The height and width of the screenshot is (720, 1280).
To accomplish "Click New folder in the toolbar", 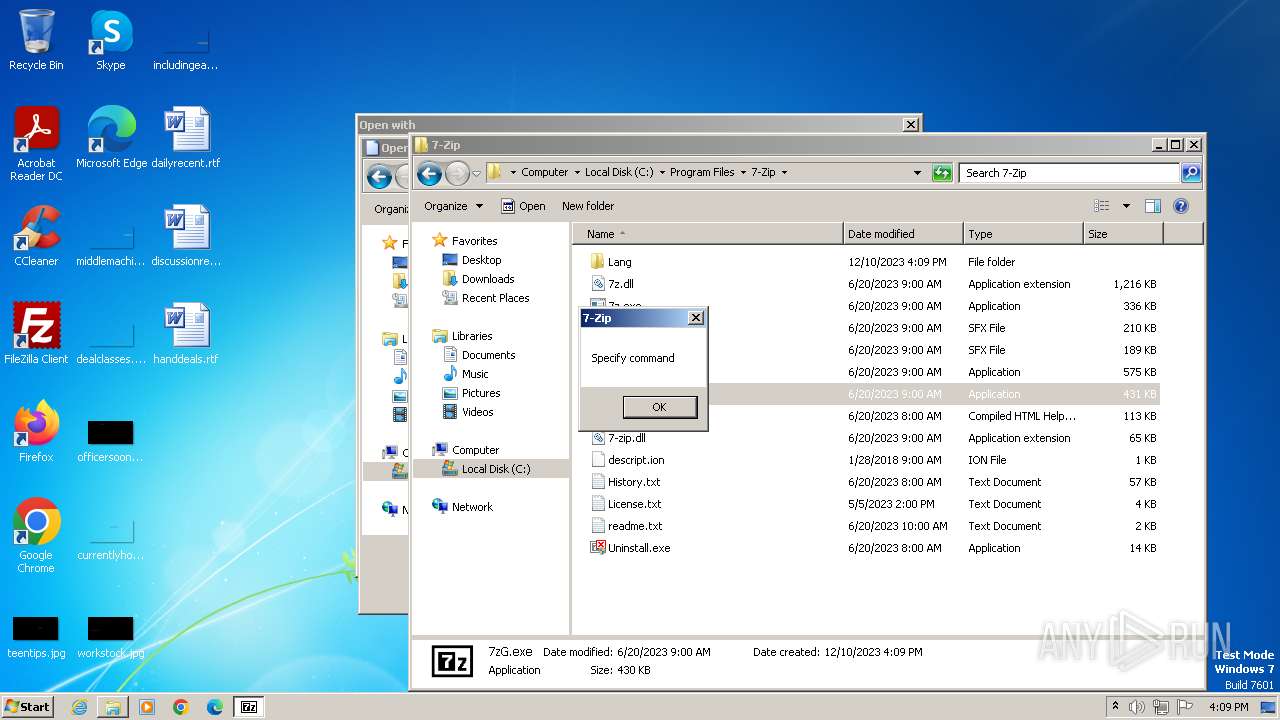I will 588,206.
